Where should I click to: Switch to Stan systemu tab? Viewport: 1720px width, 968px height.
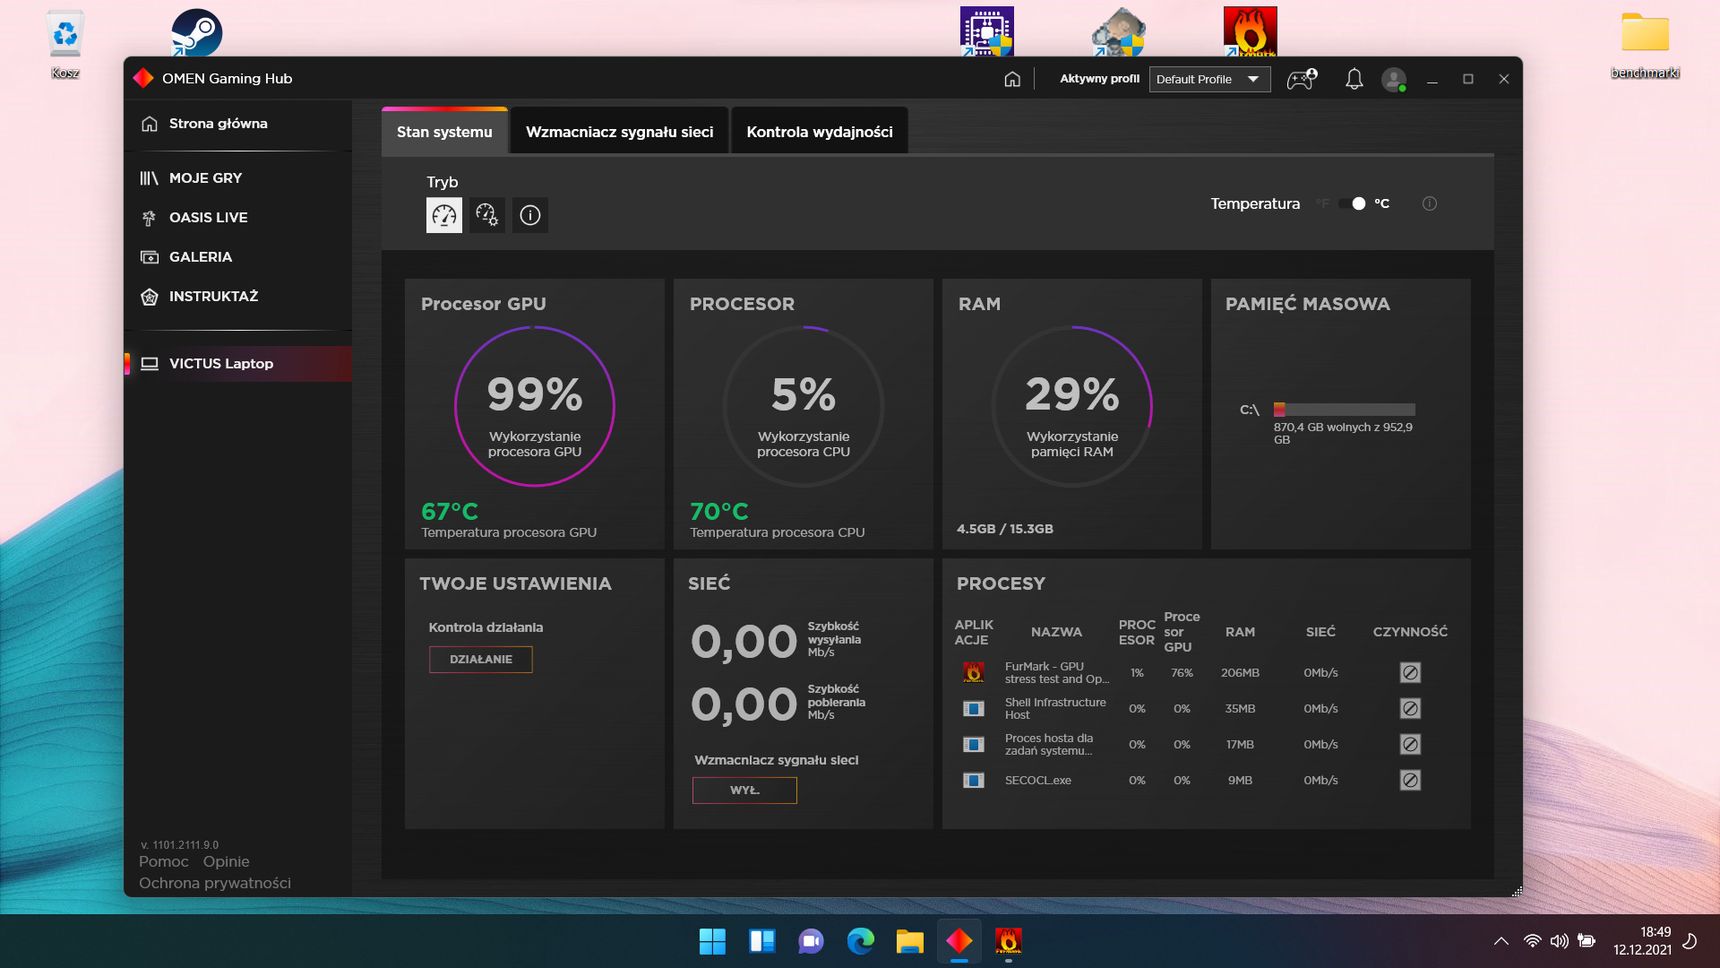(x=445, y=132)
